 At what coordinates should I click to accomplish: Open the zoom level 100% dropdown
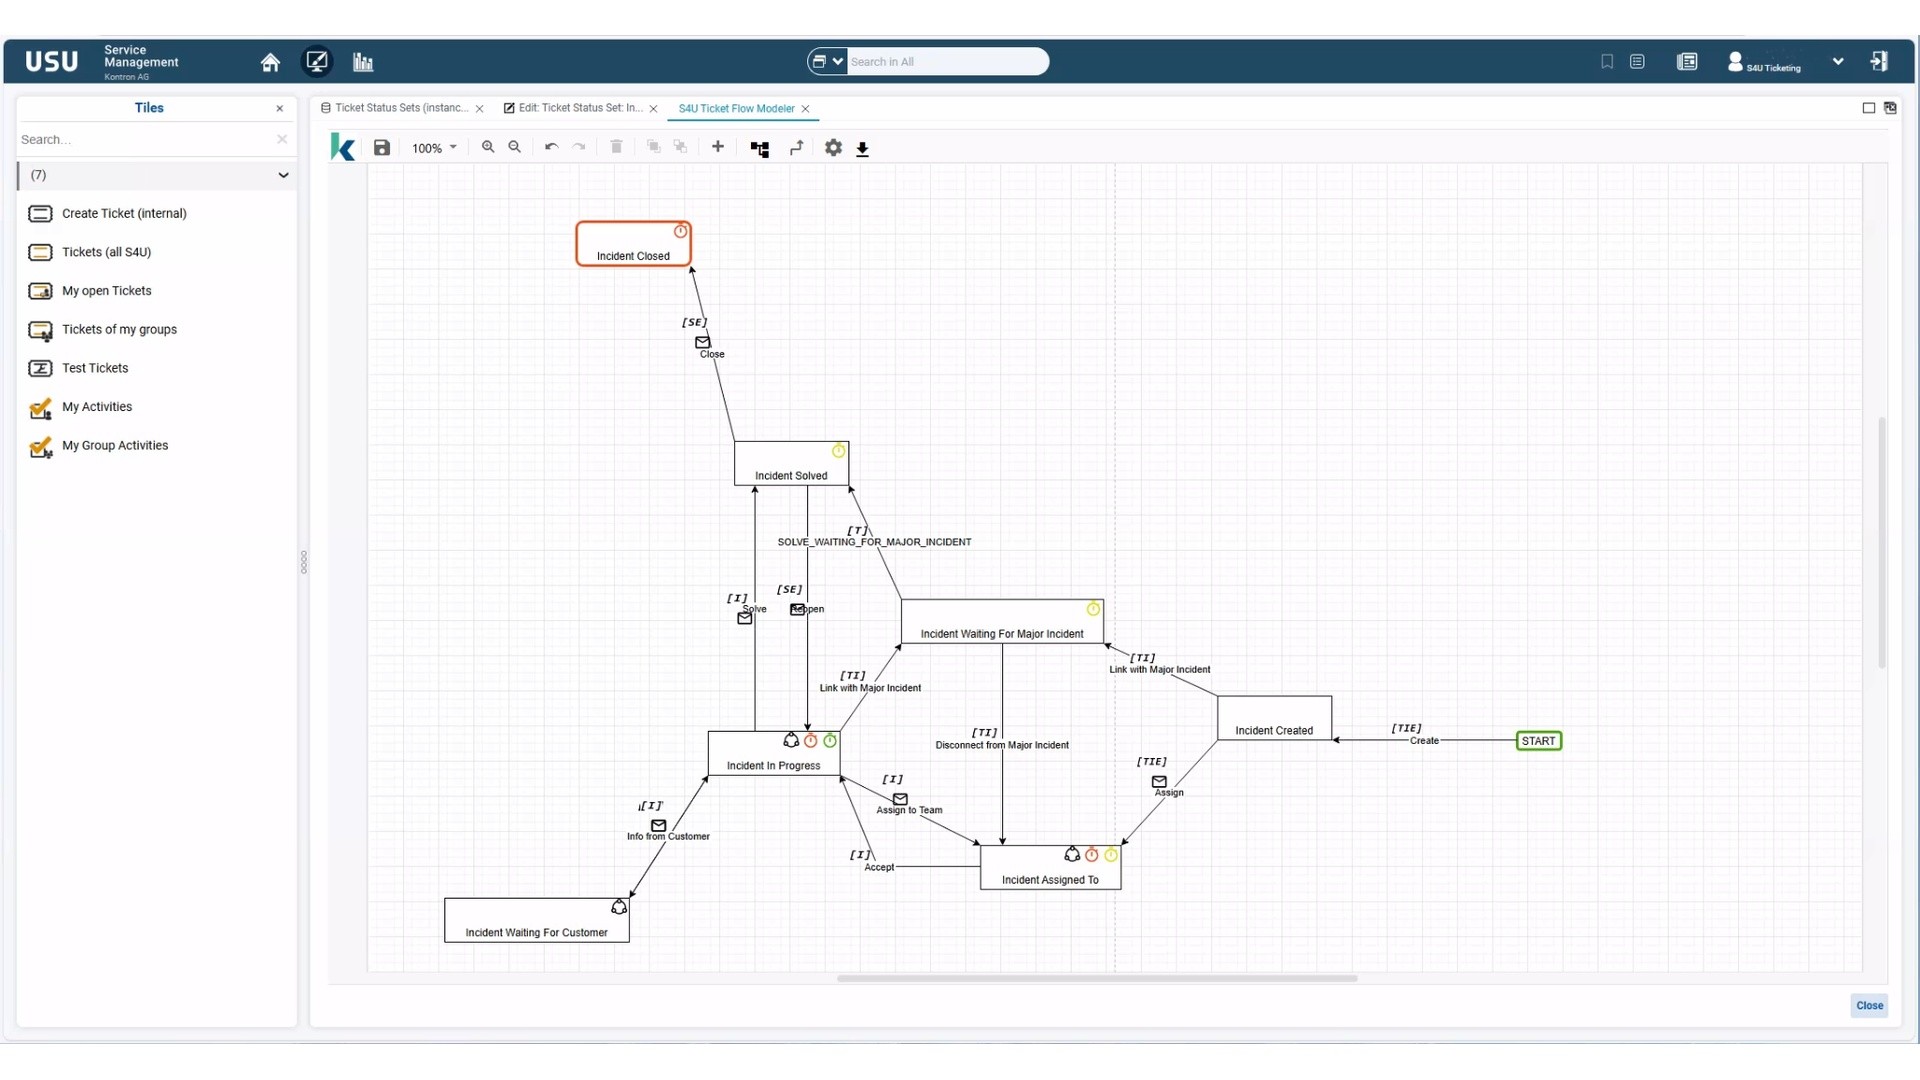pos(434,148)
